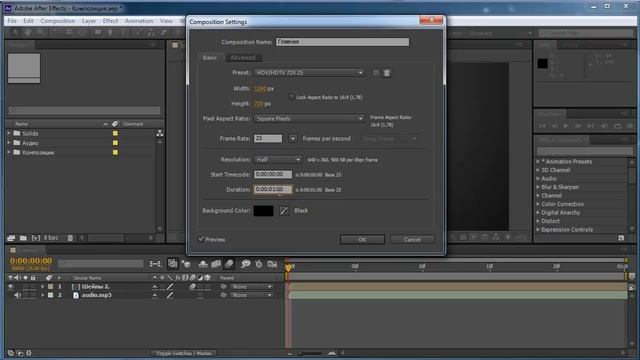Open the Edit menu
The height and width of the screenshot is (360, 640).
point(28,21)
